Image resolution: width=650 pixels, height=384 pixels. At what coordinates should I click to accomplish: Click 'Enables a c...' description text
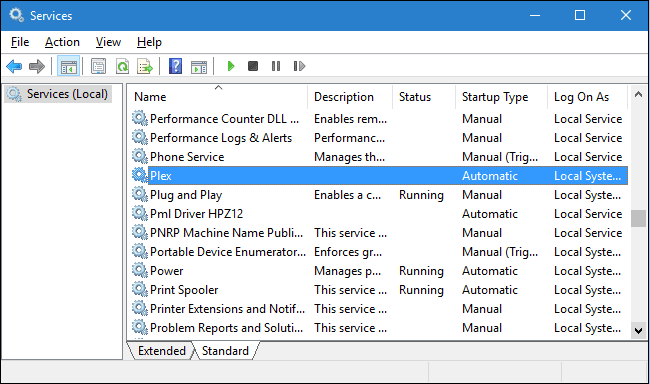(347, 195)
